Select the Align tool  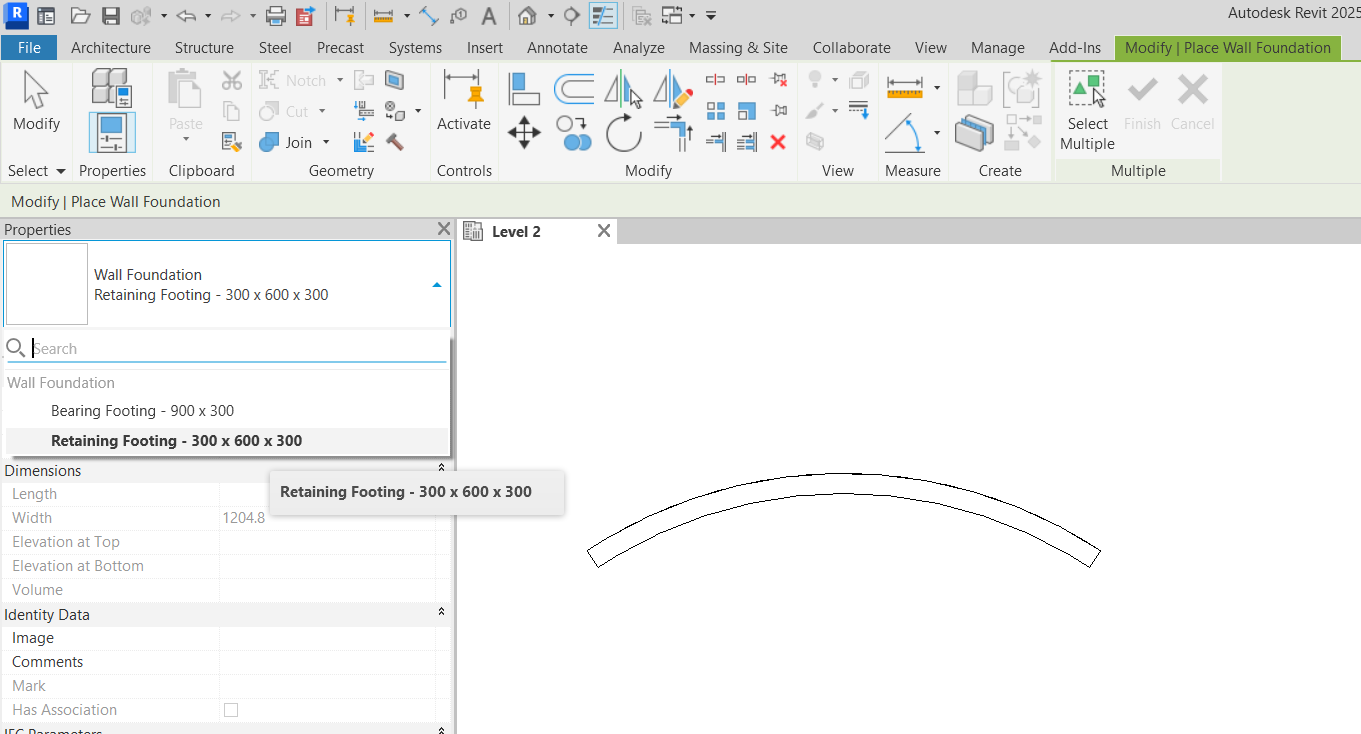click(x=524, y=90)
